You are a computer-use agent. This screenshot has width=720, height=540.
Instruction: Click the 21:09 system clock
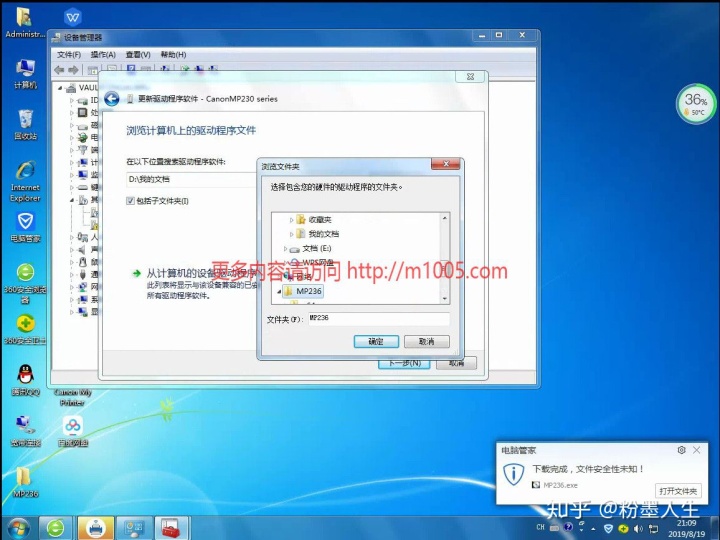click(x=686, y=523)
